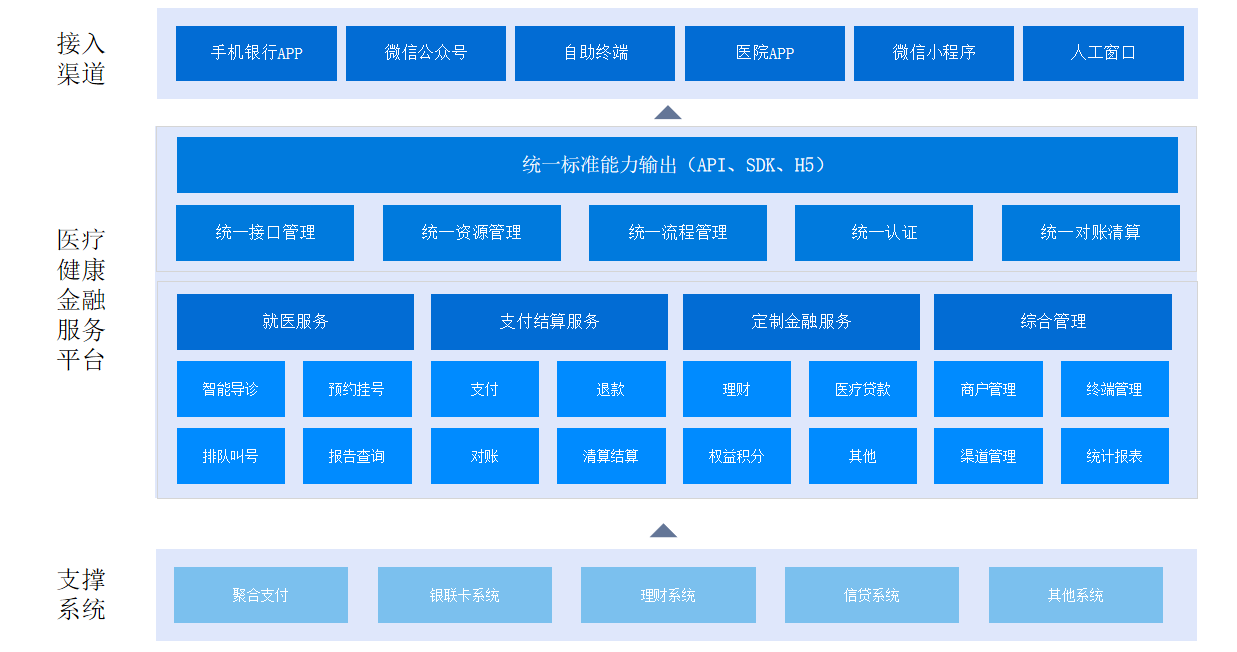This screenshot has width=1237, height=652.
Task: Select the 统一接口管理 block
Action: pos(265,233)
